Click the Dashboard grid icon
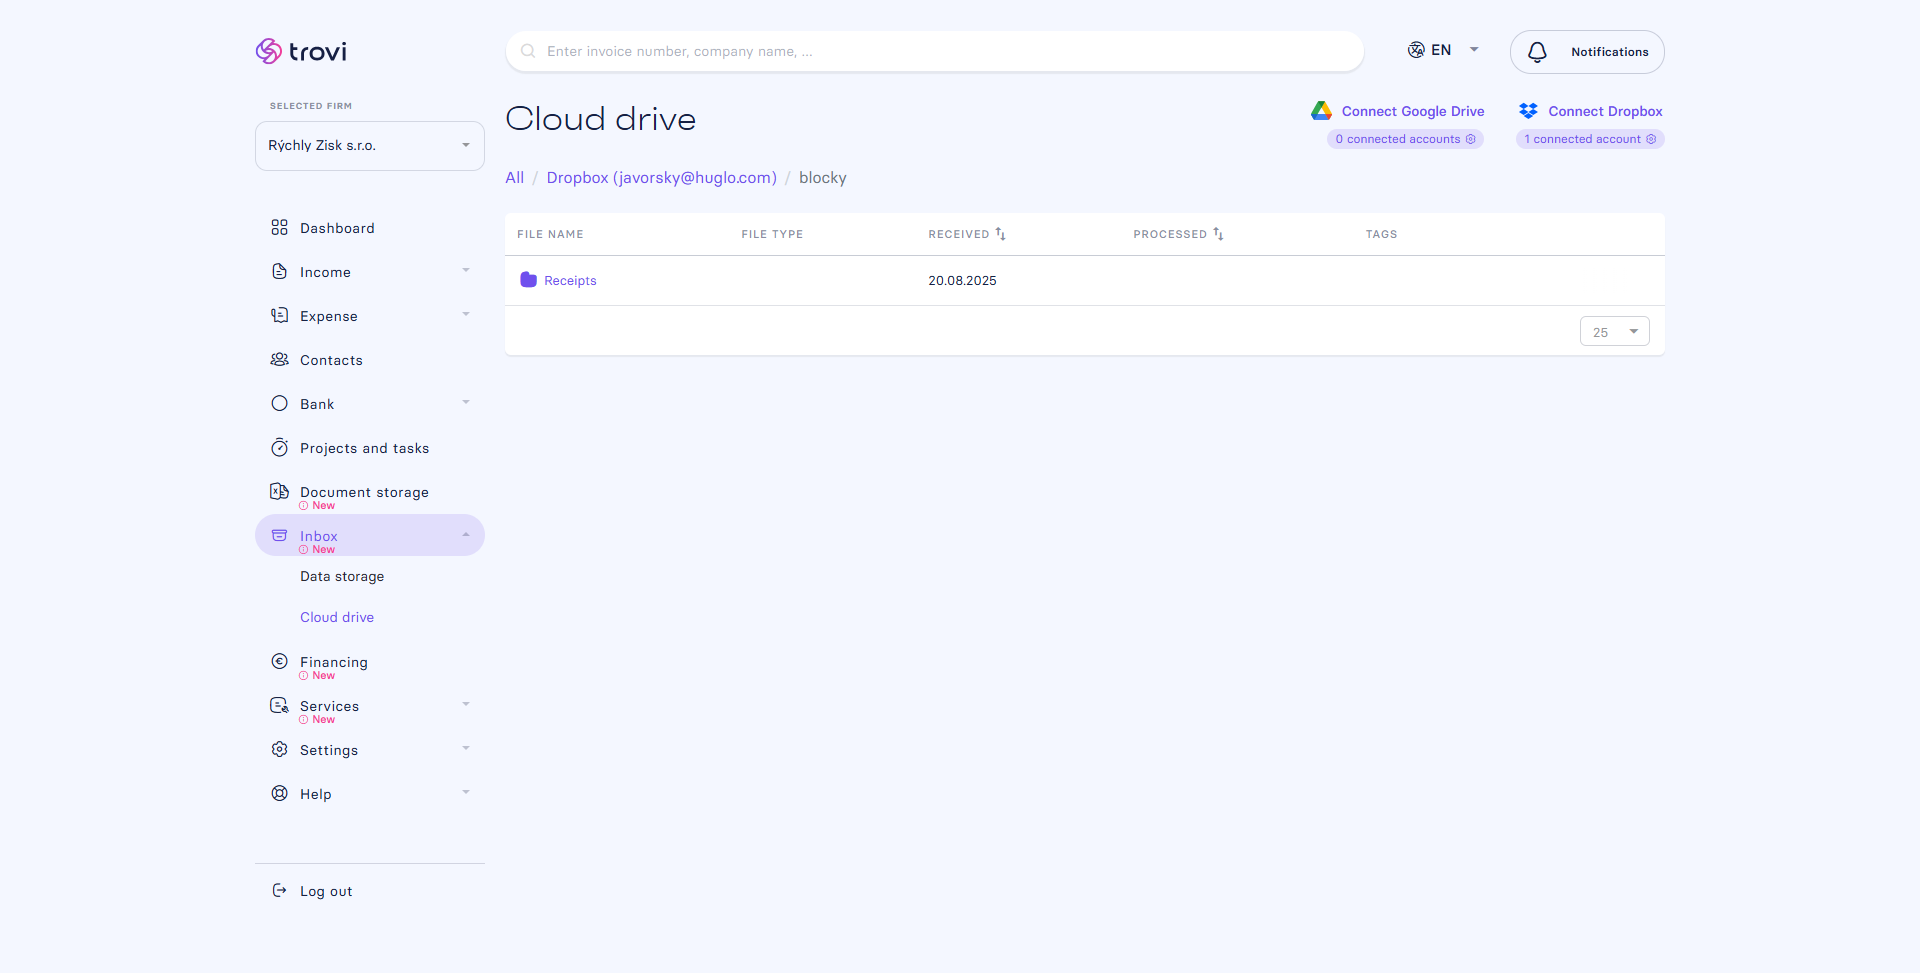Image resolution: width=1920 pixels, height=973 pixels. click(x=279, y=228)
